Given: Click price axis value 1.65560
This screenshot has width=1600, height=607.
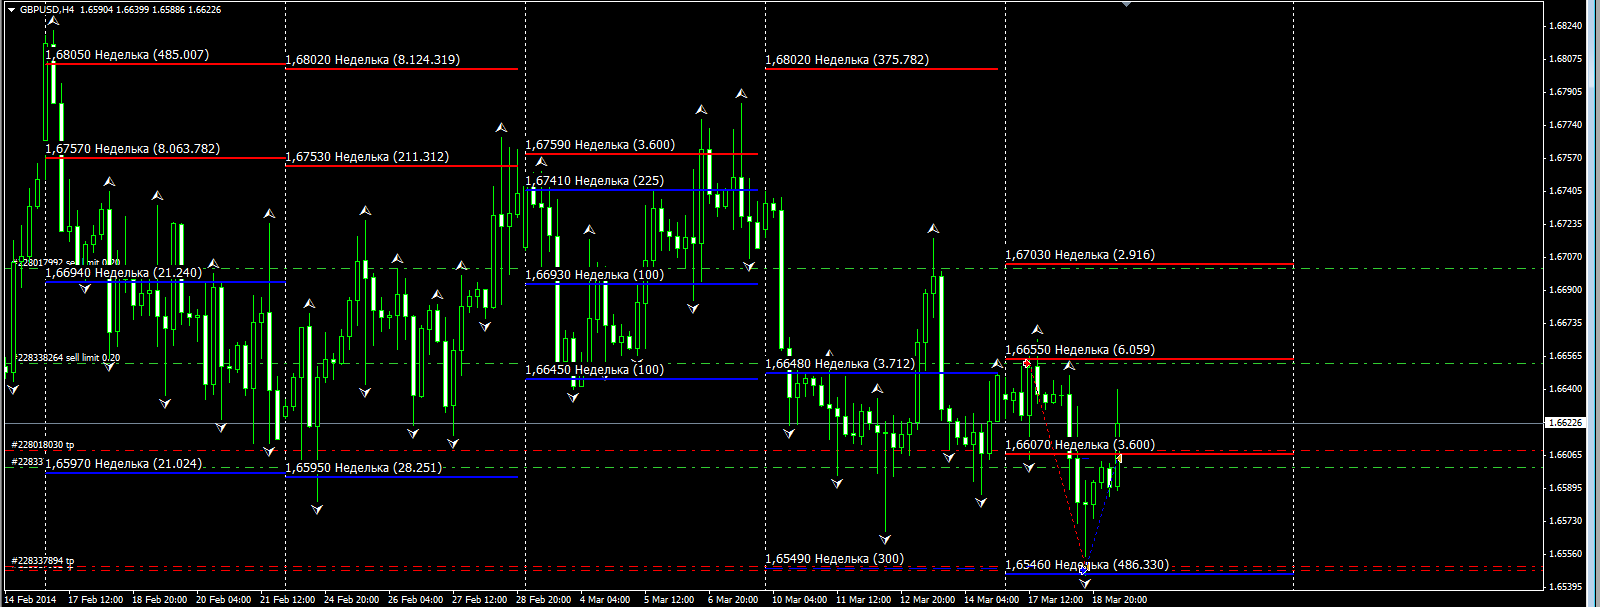Looking at the screenshot, I should pos(1565,554).
